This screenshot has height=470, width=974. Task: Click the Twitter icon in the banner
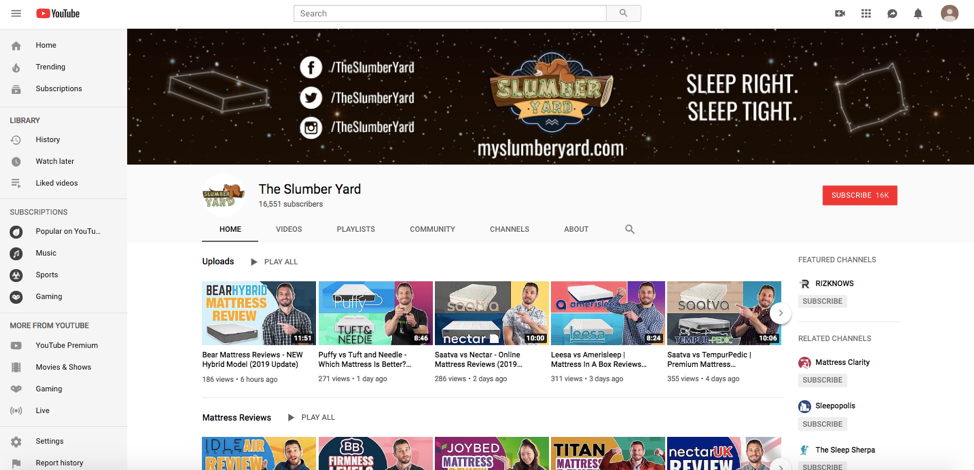pyautogui.click(x=311, y=97)
